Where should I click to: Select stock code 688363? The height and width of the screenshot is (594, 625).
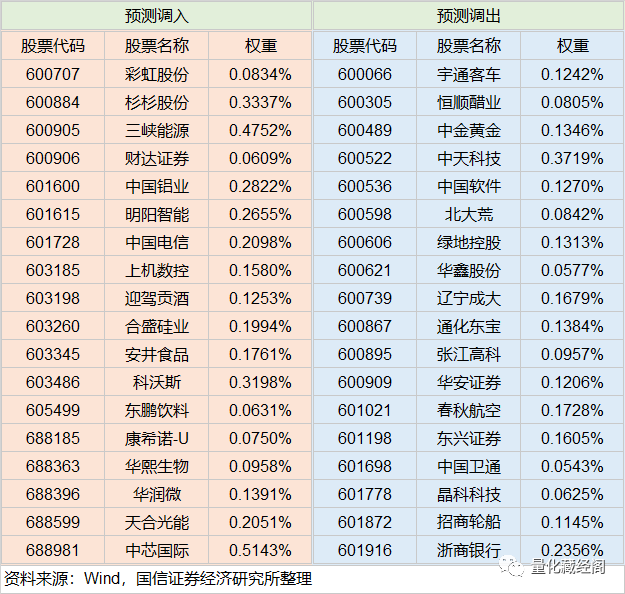pyautogui.click(x=53, y=466)
